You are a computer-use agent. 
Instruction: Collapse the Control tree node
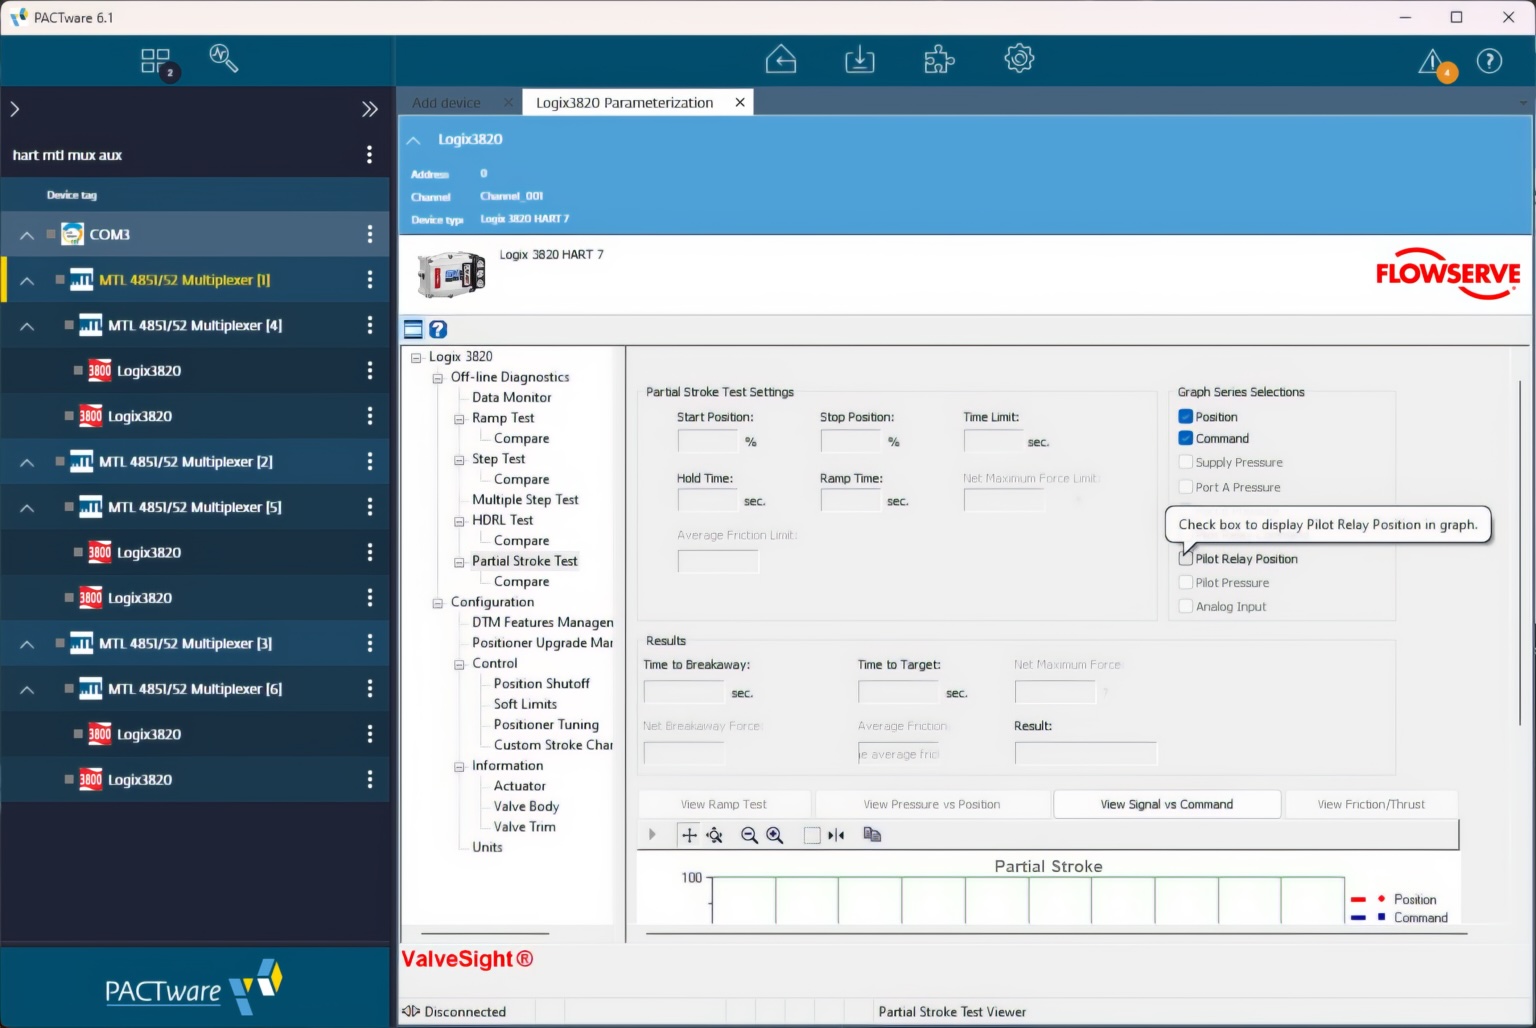click(459, 664)
